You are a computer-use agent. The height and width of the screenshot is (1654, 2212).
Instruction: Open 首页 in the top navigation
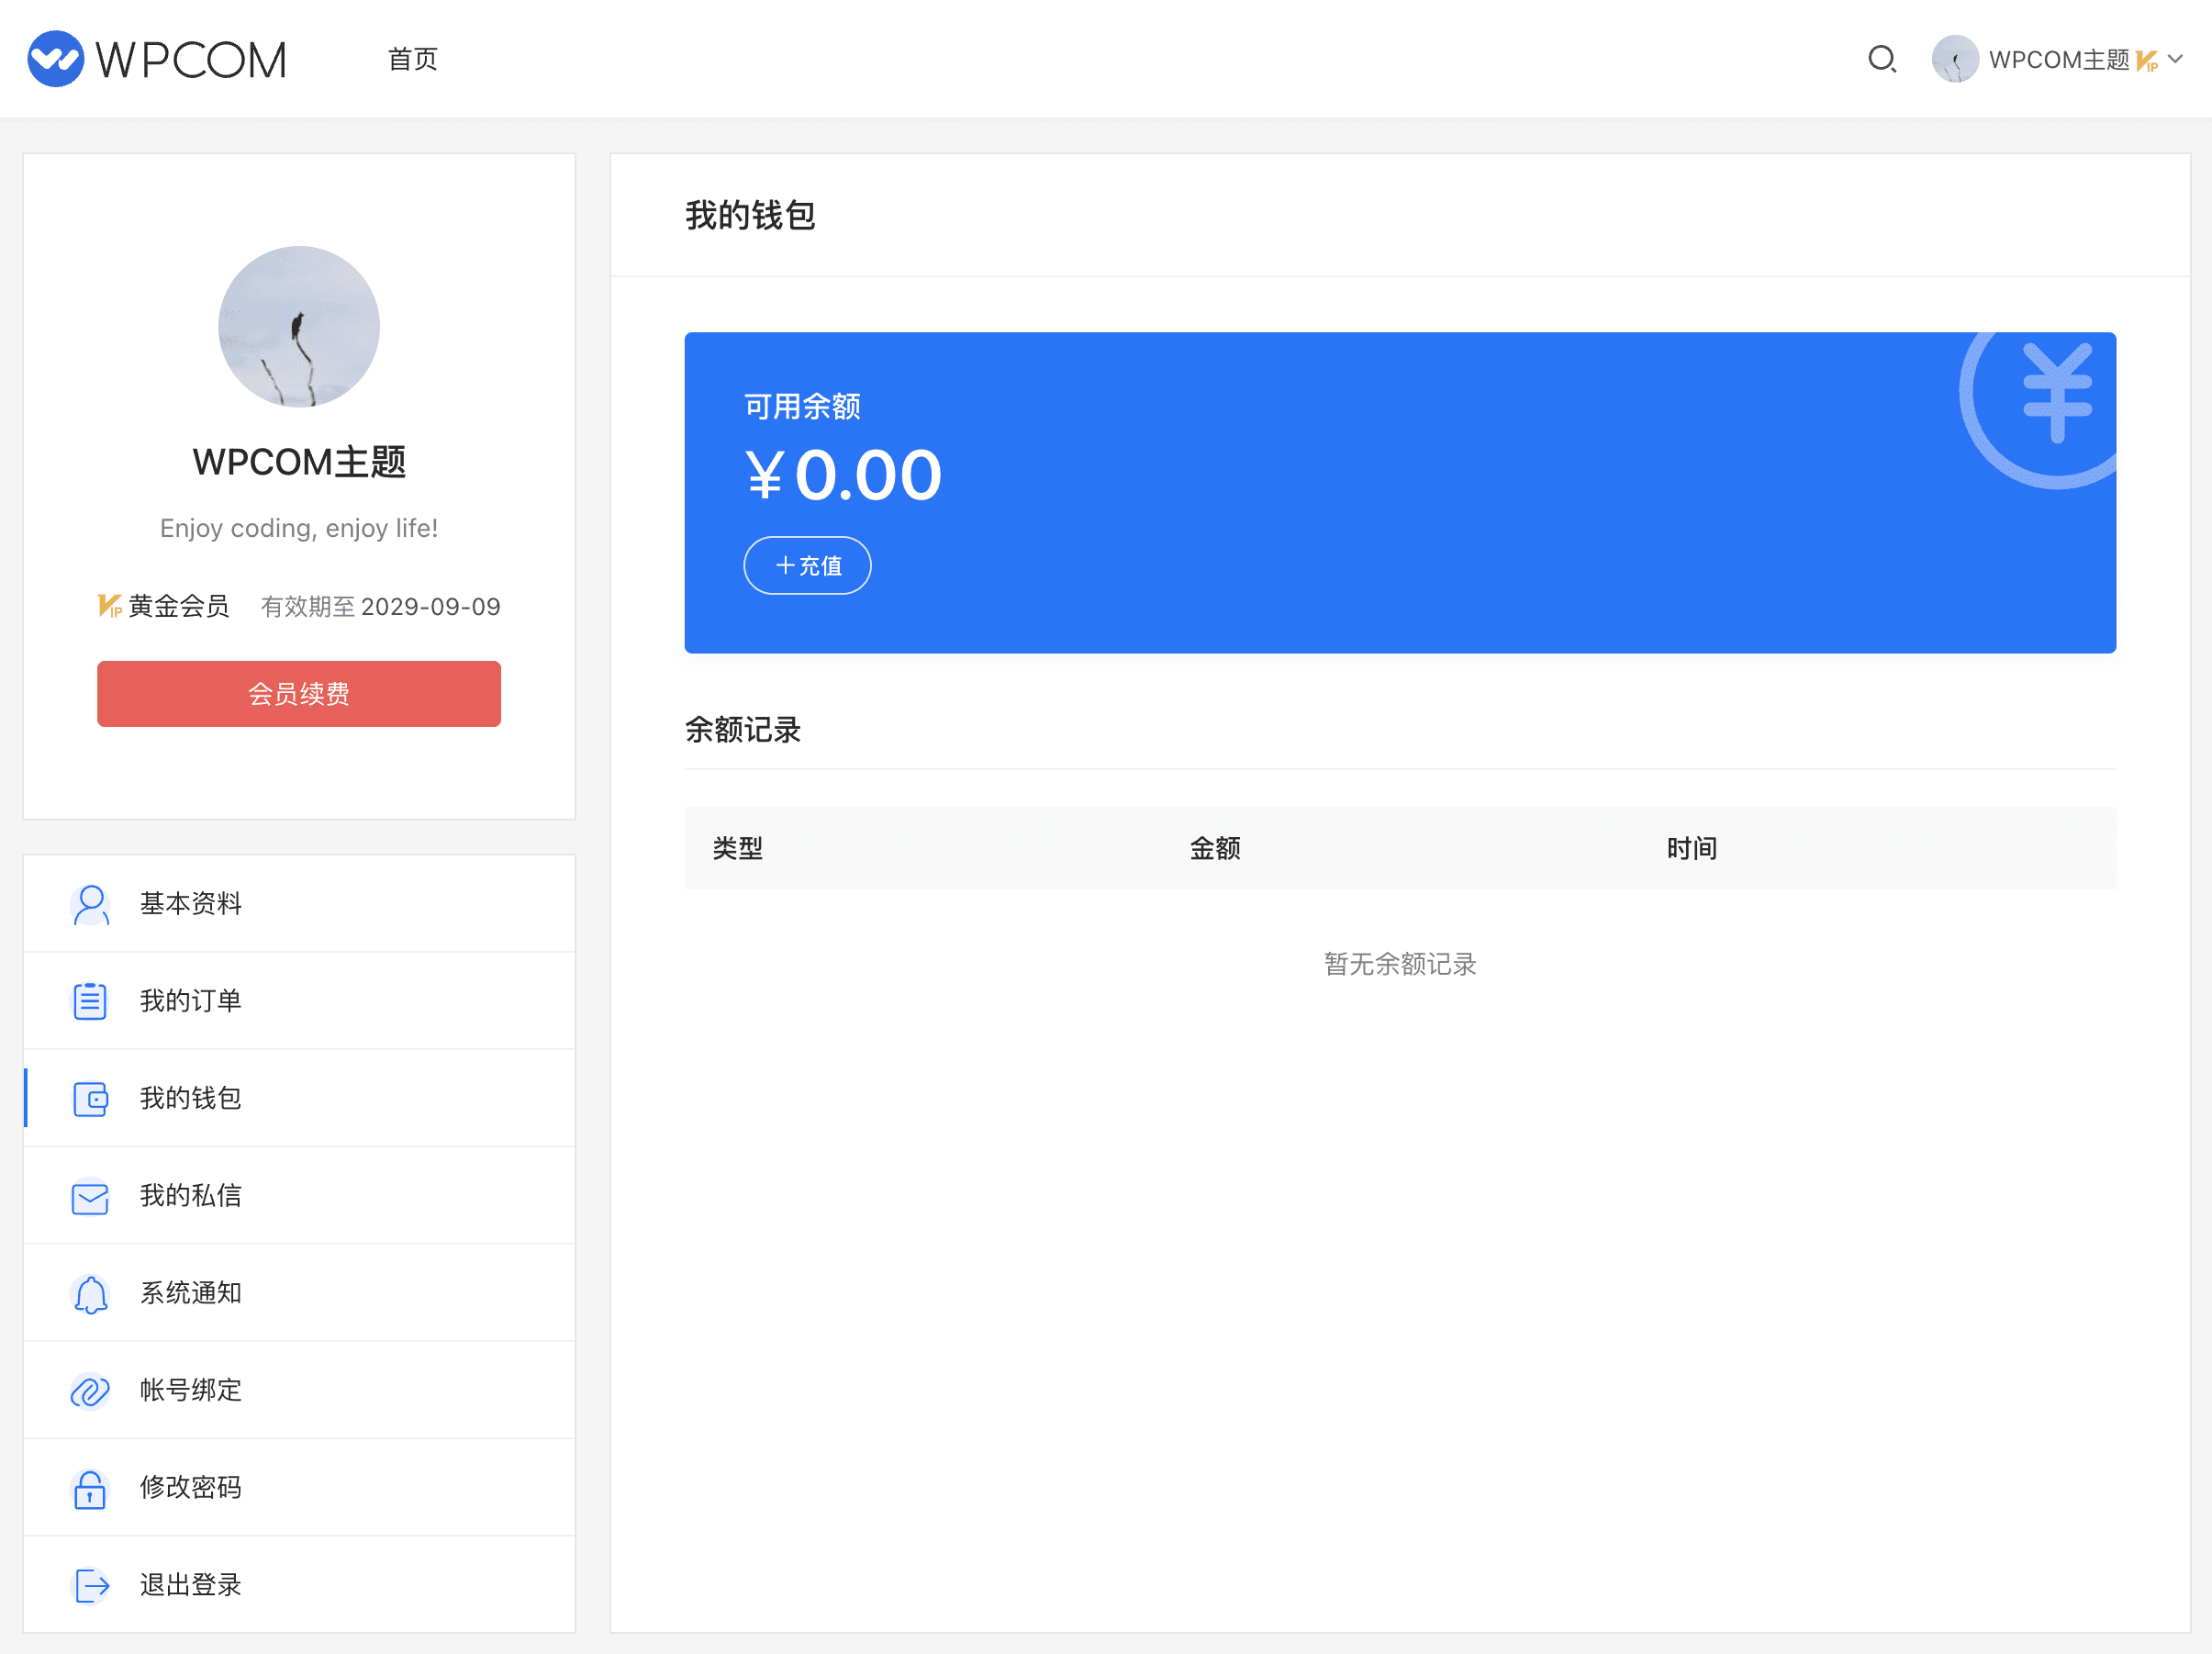(412, 59)
